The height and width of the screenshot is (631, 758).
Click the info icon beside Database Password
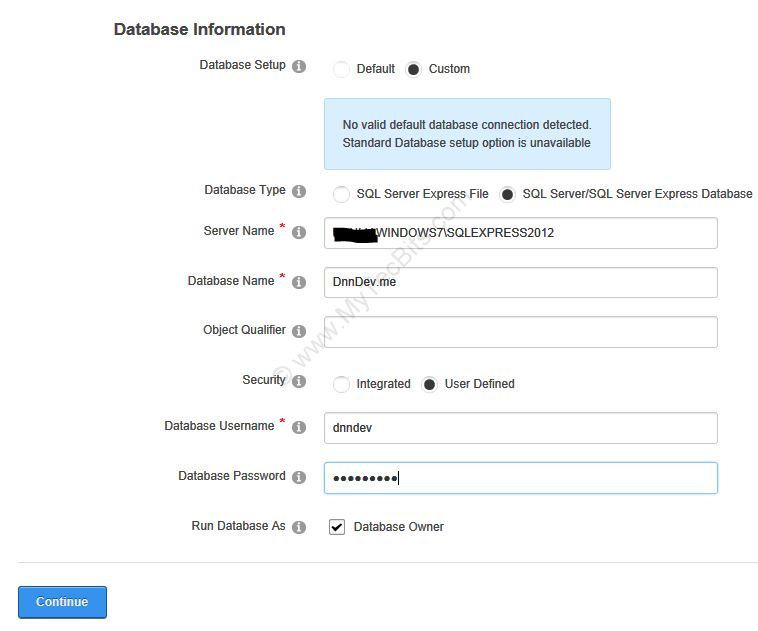click(x=299, y=477)
